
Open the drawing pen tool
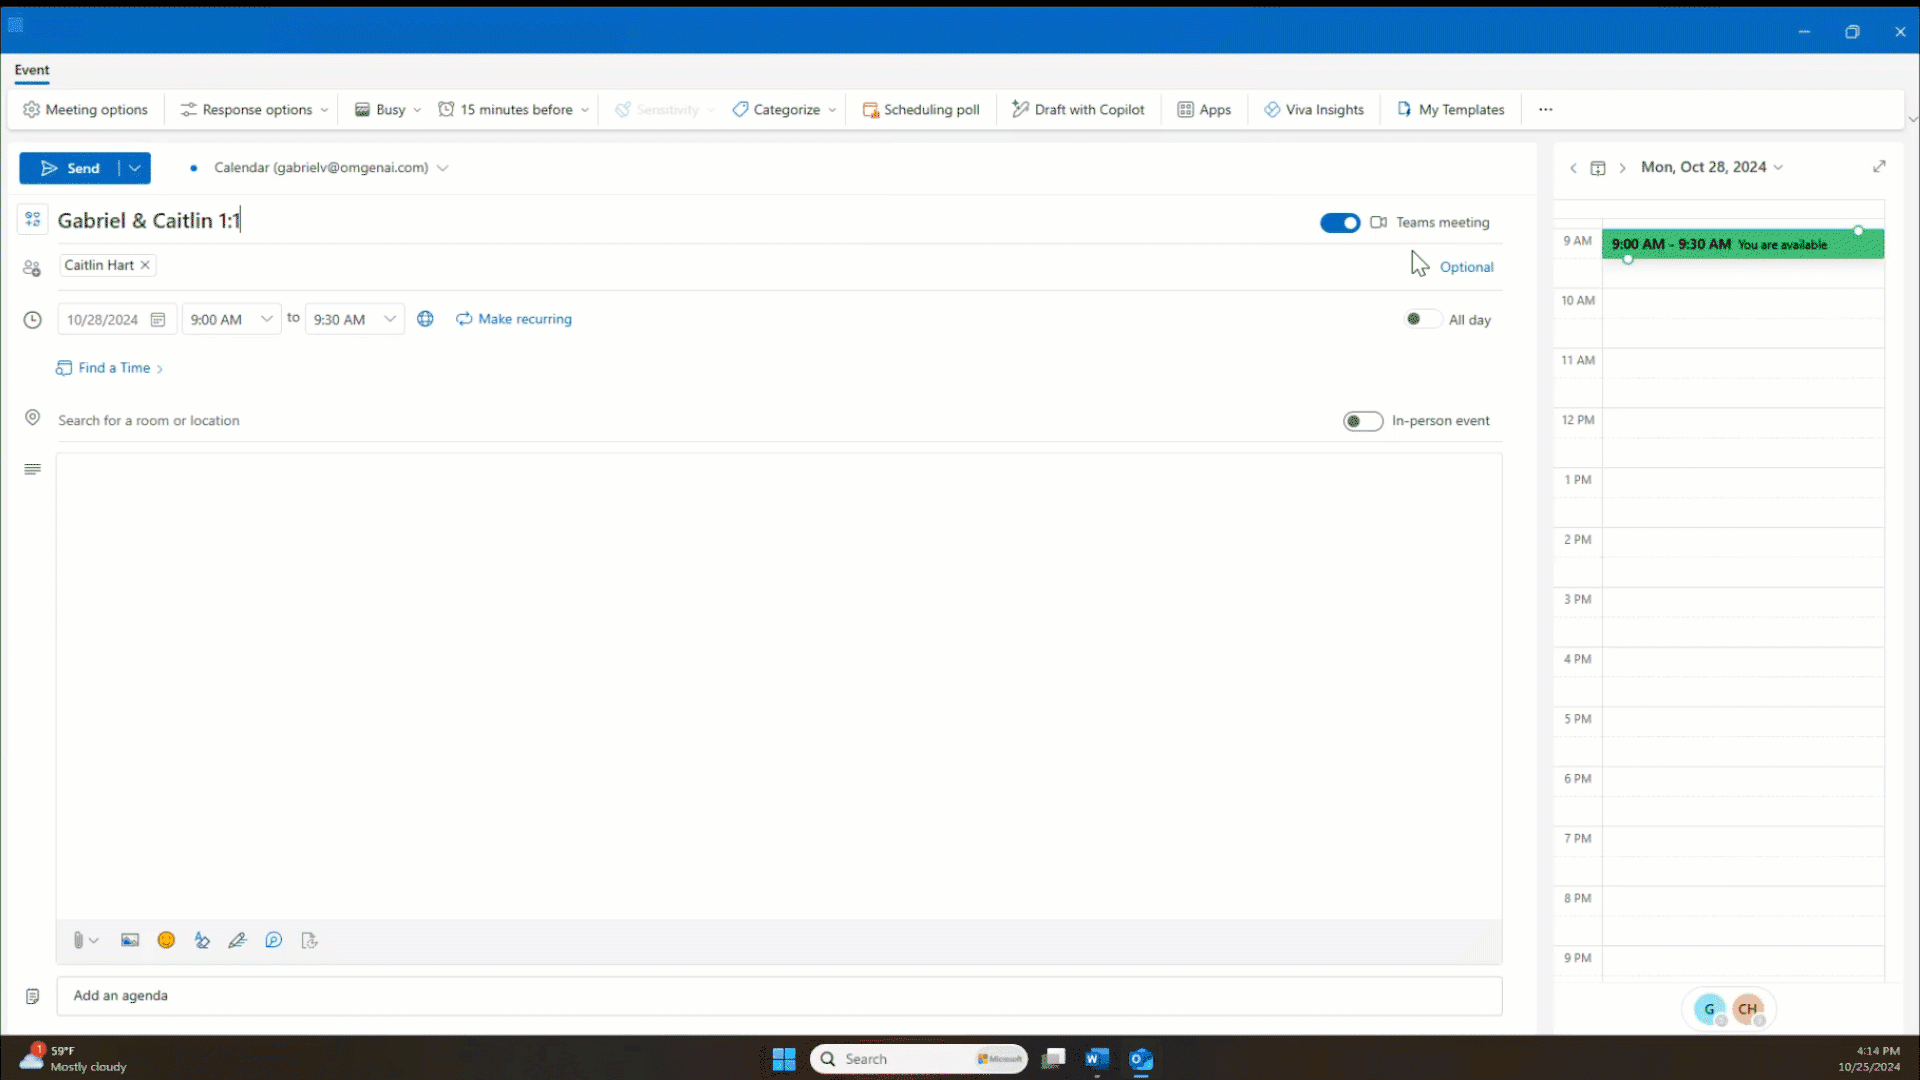(238, 940)
